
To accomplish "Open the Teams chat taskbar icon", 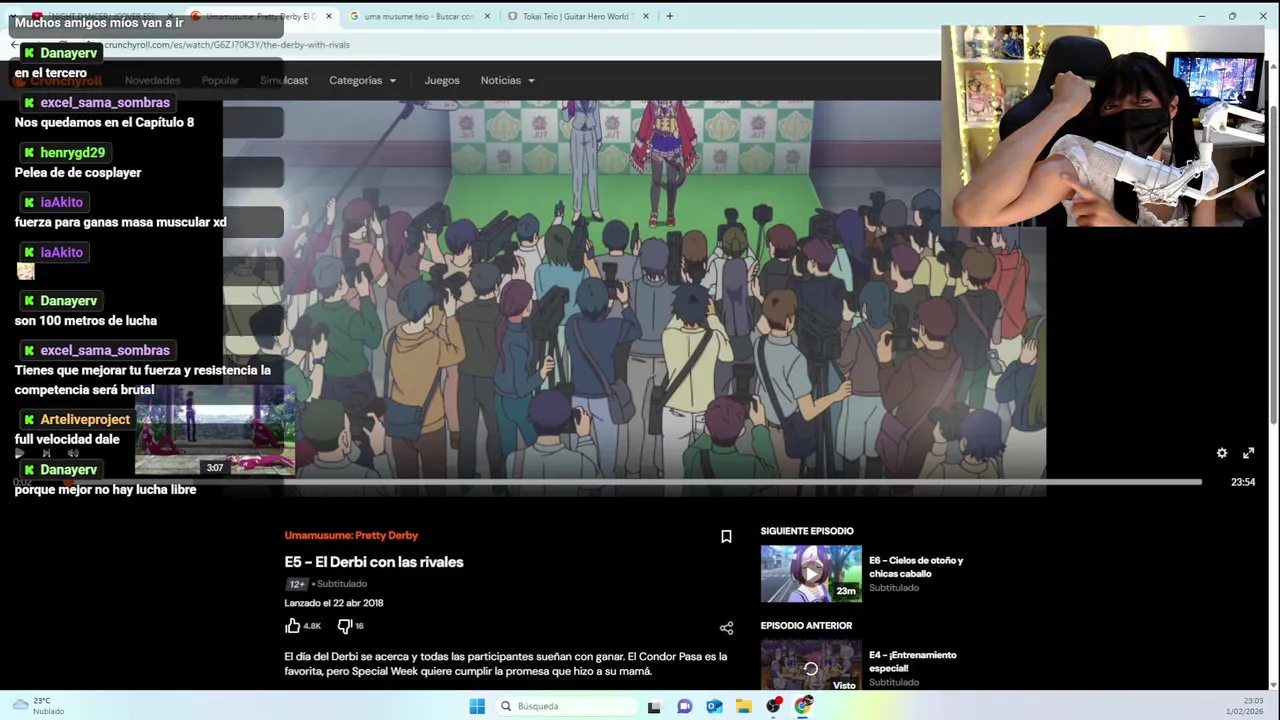I will click(x=684, y=706).
